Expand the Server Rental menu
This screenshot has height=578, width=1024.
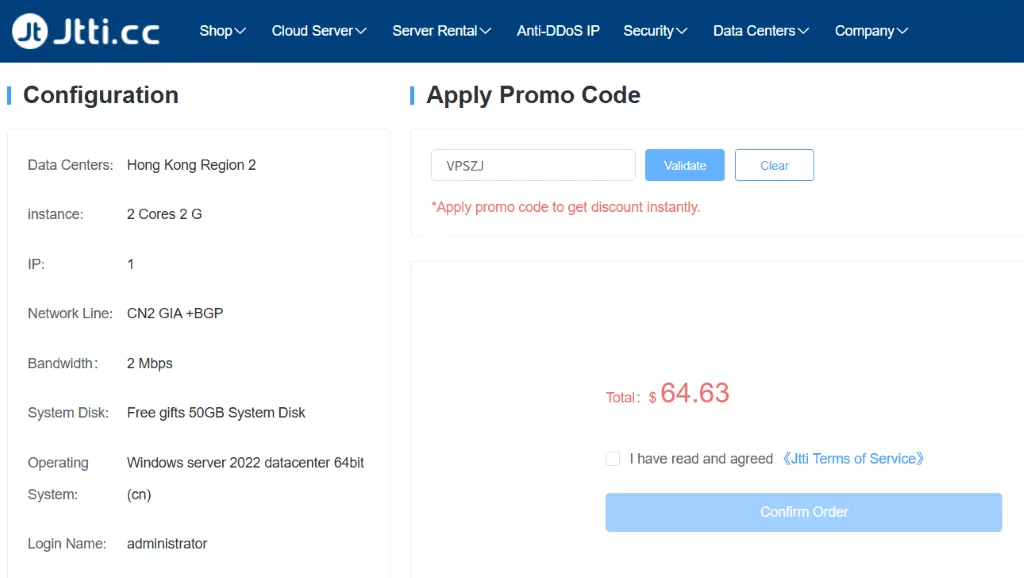point(435,31)
